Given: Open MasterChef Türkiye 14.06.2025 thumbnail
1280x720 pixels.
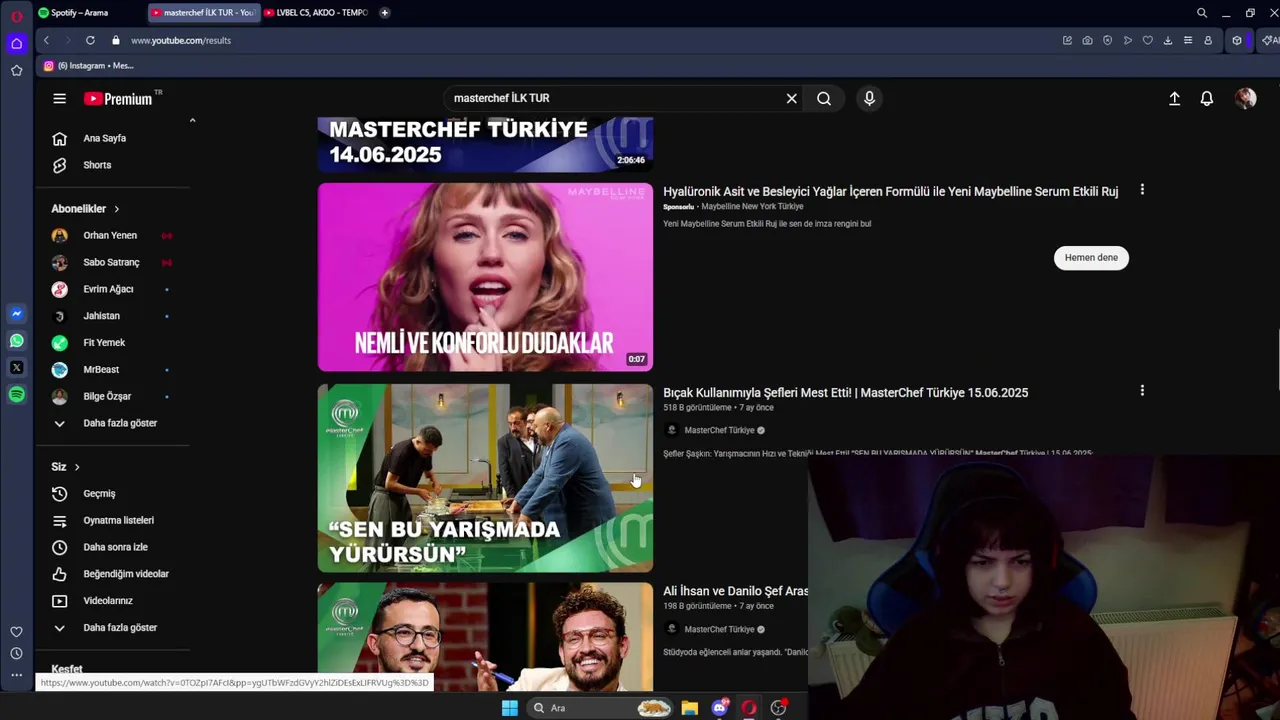Looking at the screenshot, I should tap(485, 145).
